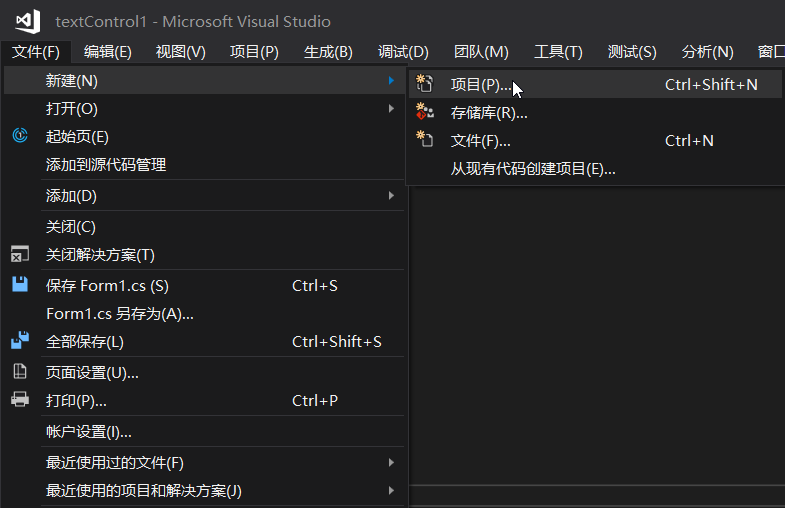Click the save all icon beside 全部保存(L)

tap(20, 340)
